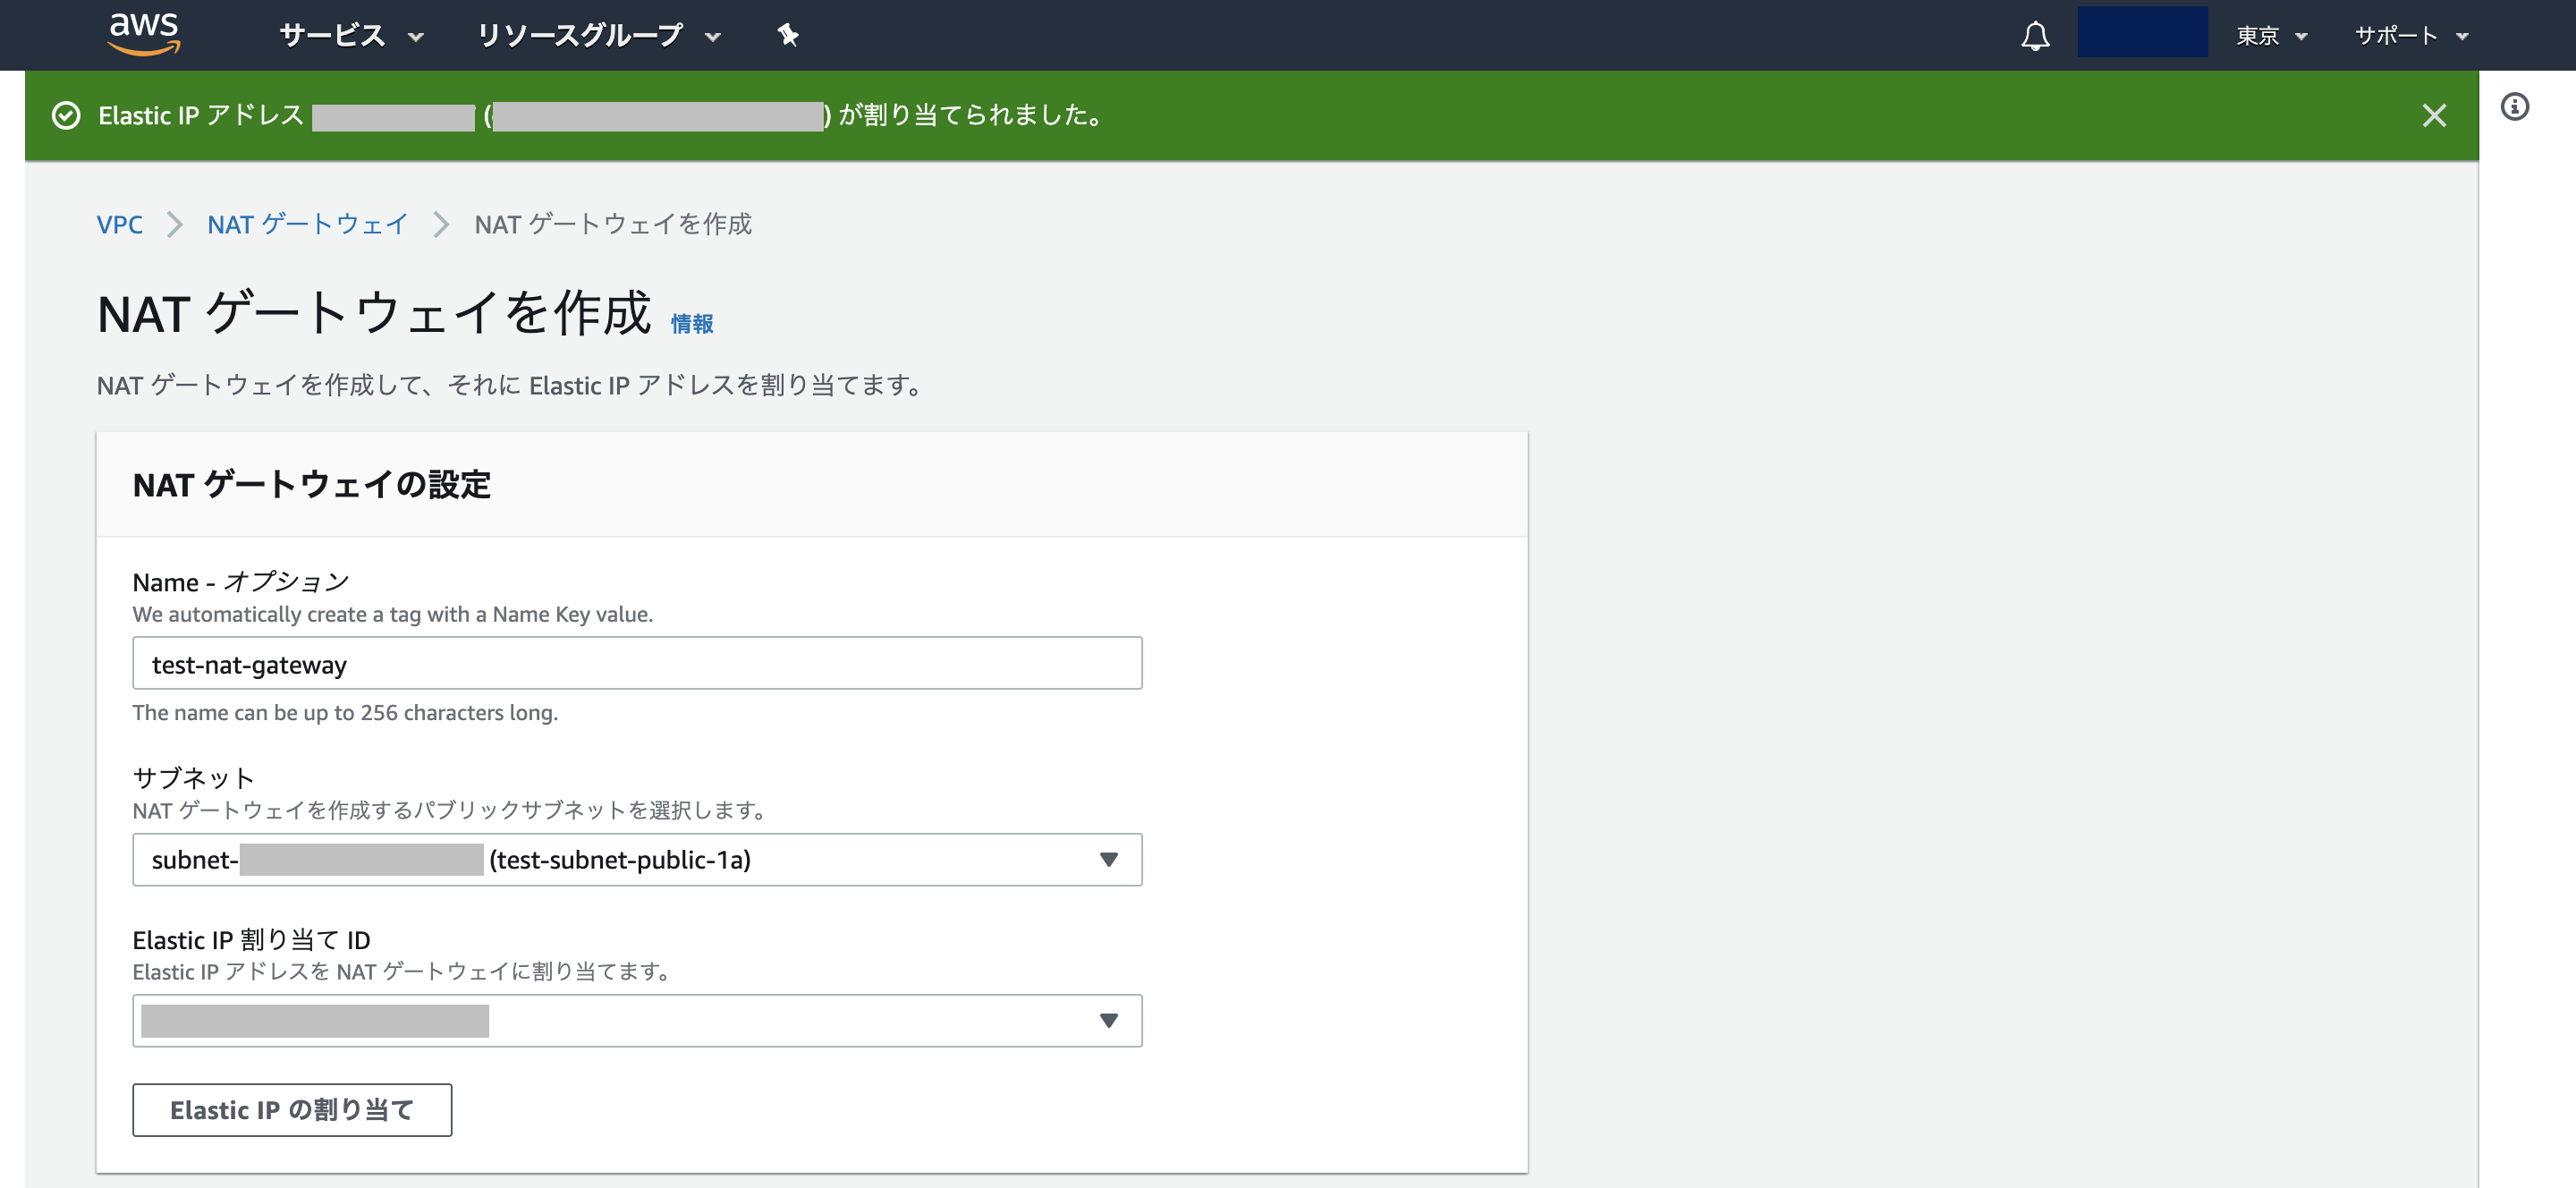Expand the サポート dropdown
This screenshot has height=1188, width=2576.
pyautogui.click(x=2410, y=35)
